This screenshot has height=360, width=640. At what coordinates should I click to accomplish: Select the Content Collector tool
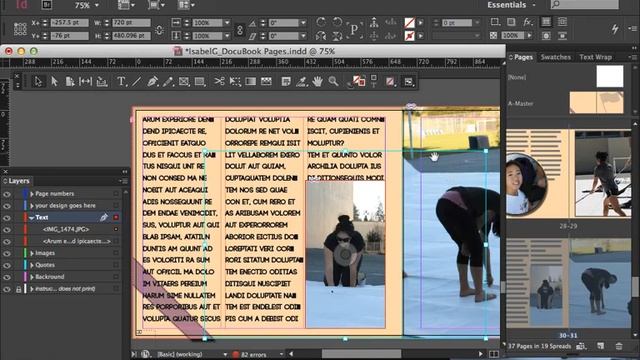102,82
